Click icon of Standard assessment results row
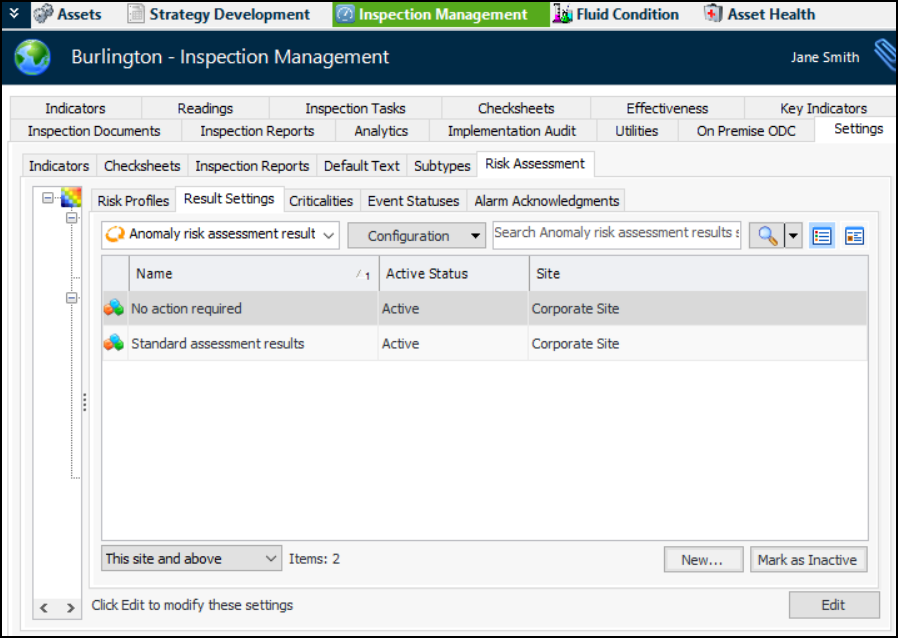This screenshot has width=898, height=638. click(113, 343)
